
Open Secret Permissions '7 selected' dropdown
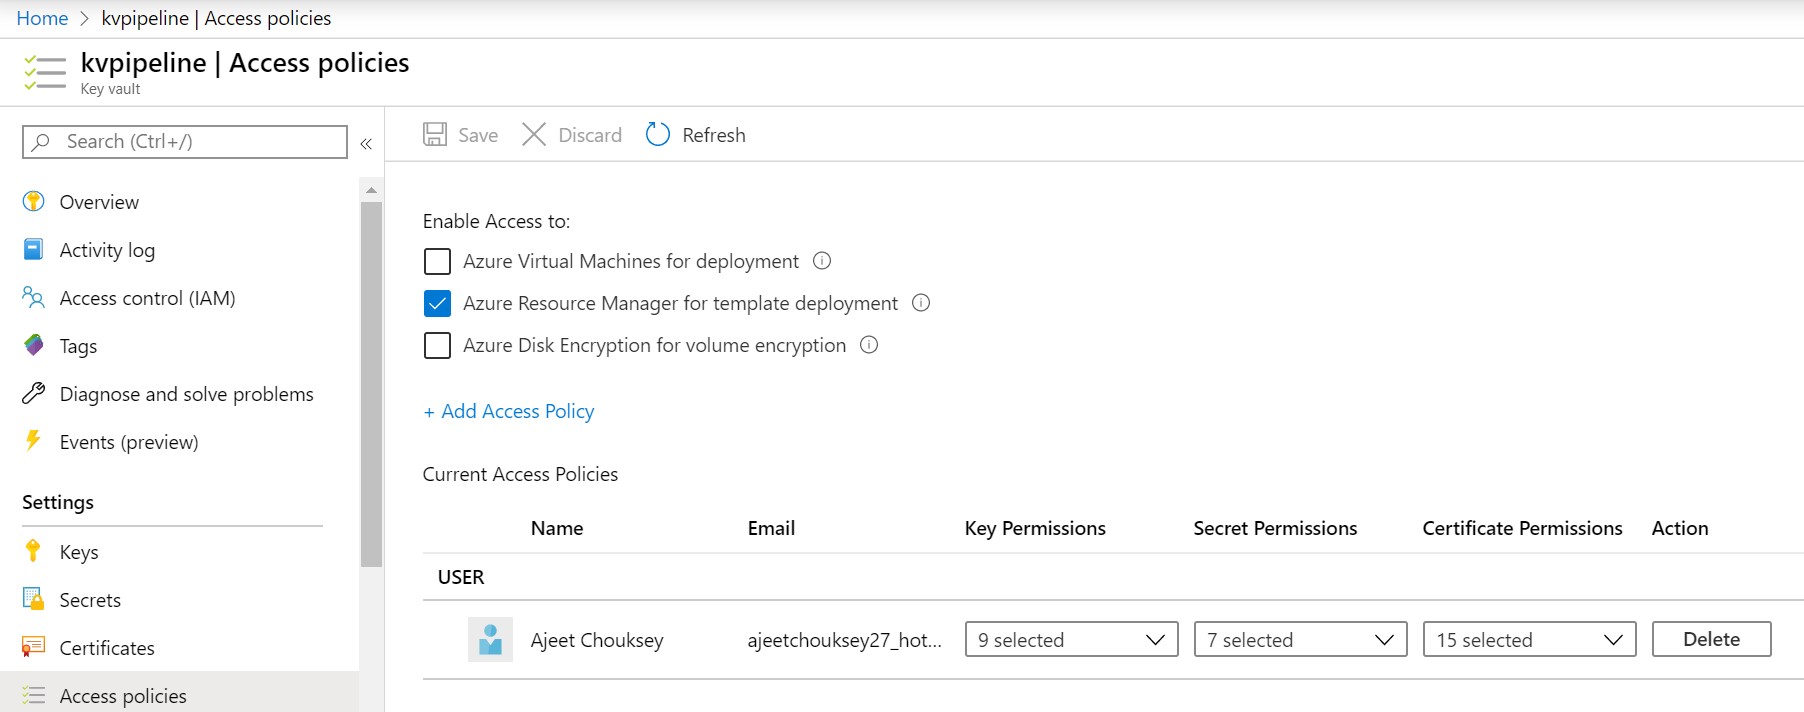1300,639
